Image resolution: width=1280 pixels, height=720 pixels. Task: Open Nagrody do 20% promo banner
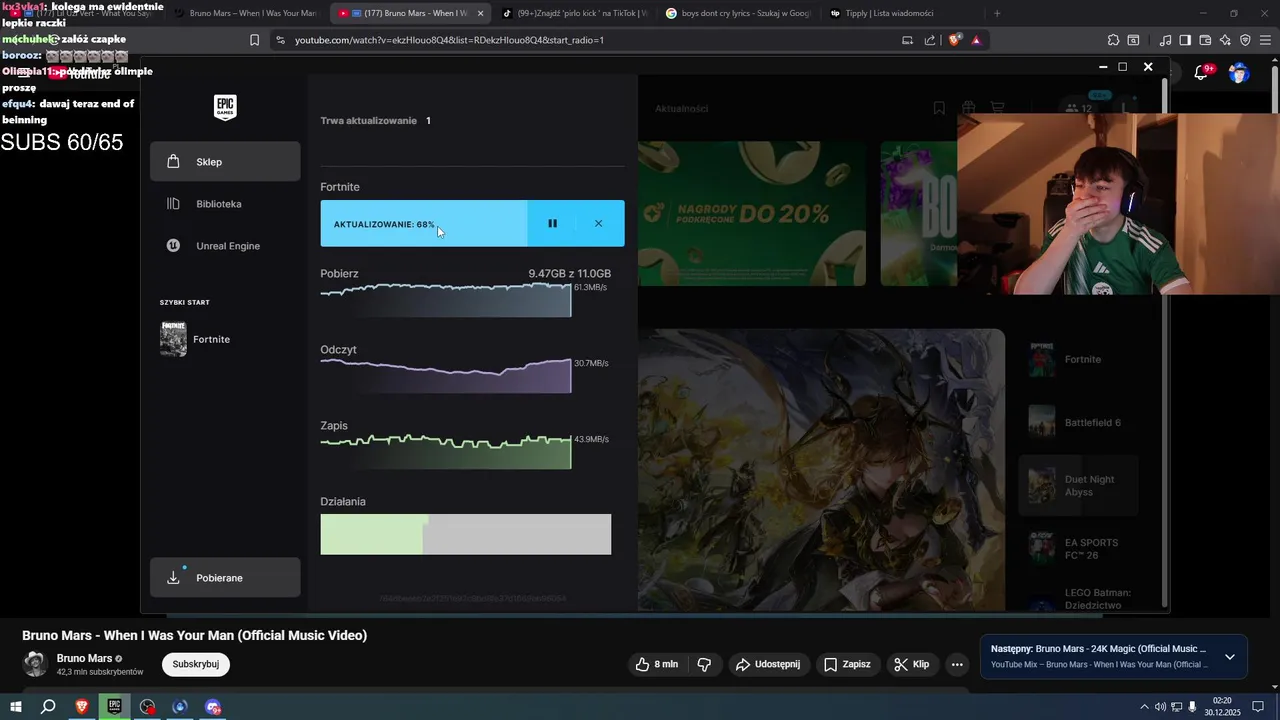pyautogui.click(x=752, y=213)
